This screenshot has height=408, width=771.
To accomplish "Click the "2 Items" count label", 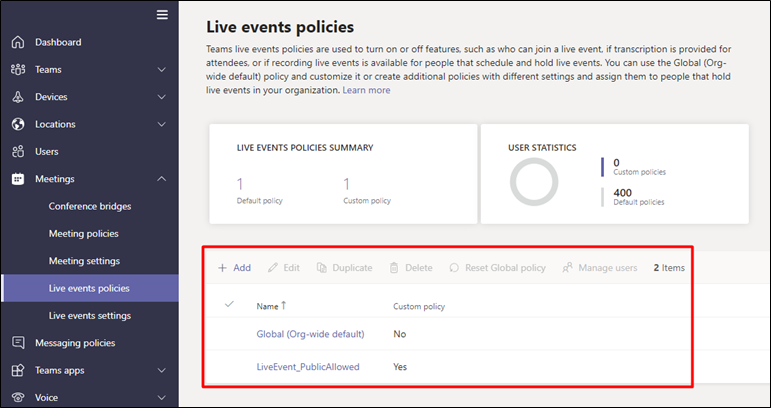I will tap(669, 268).
